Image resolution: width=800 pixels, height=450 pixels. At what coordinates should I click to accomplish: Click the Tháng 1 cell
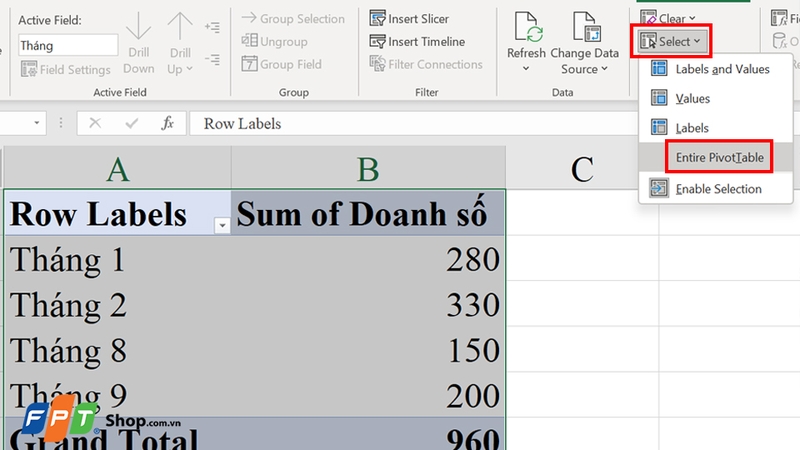[117, 259]
